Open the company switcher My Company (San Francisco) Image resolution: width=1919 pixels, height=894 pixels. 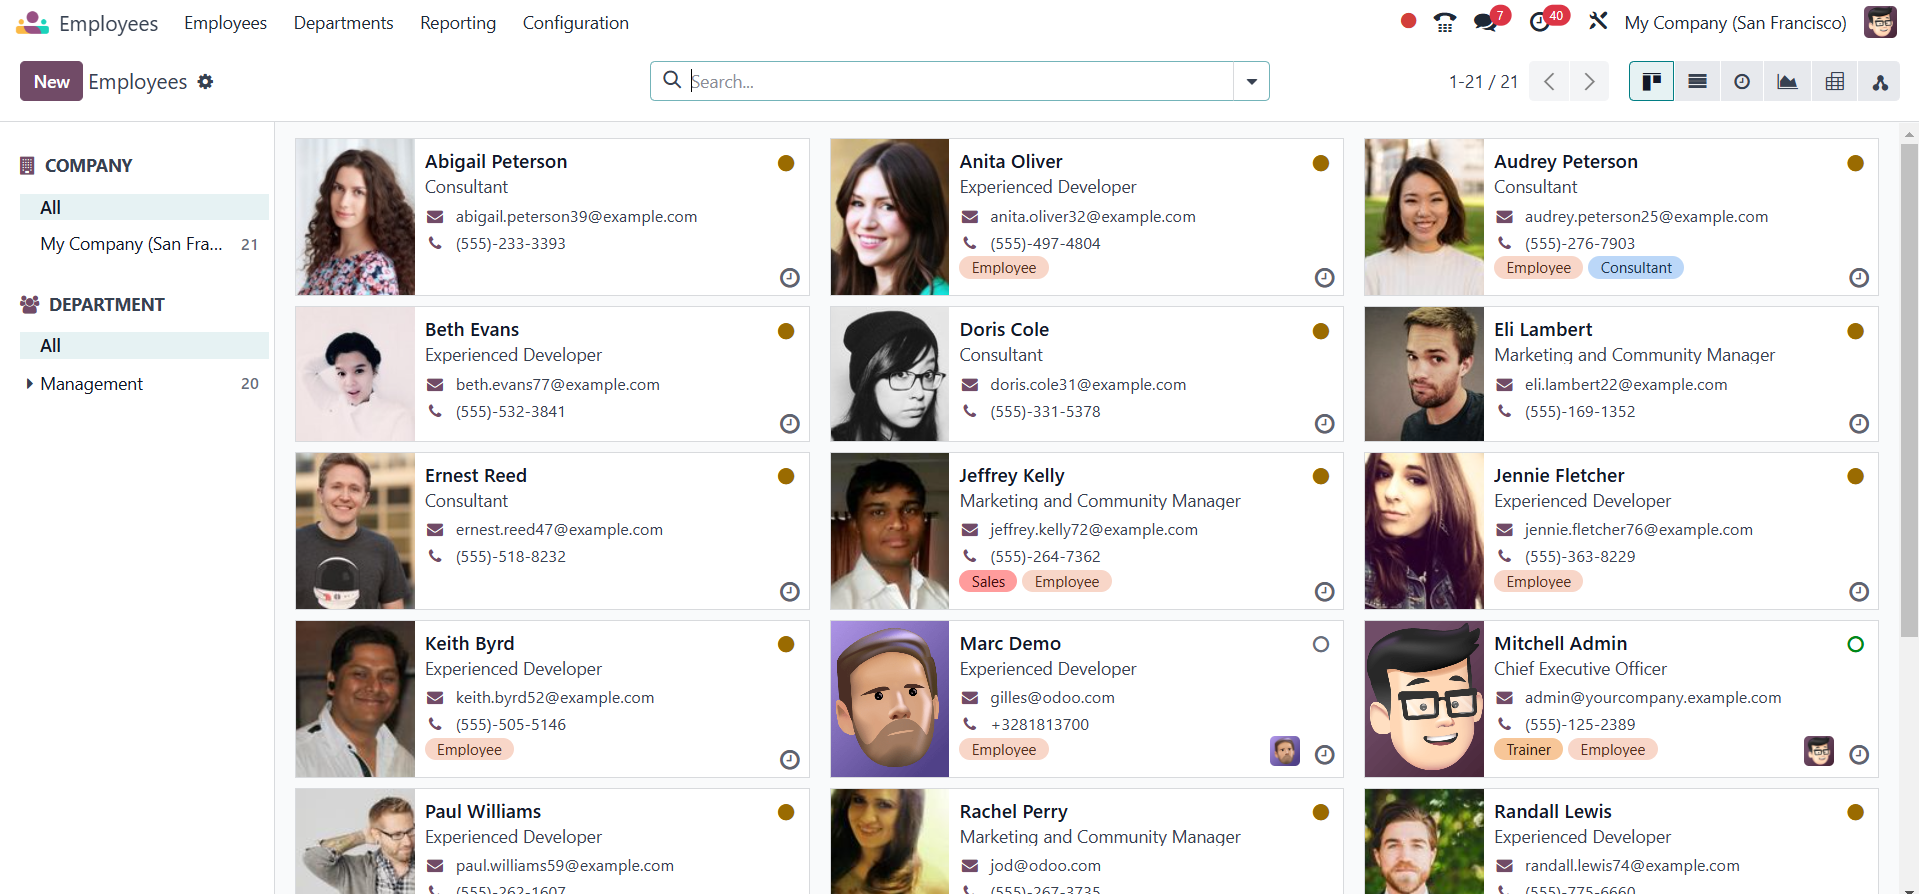pyautogui.click(x=1735, y=22)
